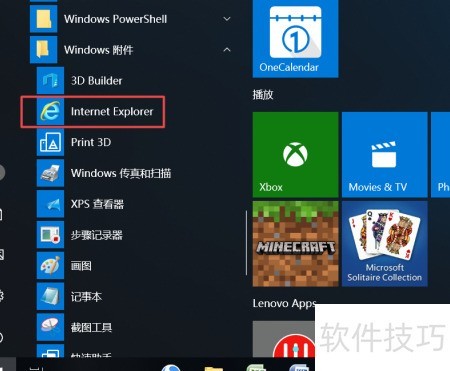The height and width of the screenshot is (371, 450).
Task: Expand the Windows PowerShell chevron
Action: pos(227,19)
